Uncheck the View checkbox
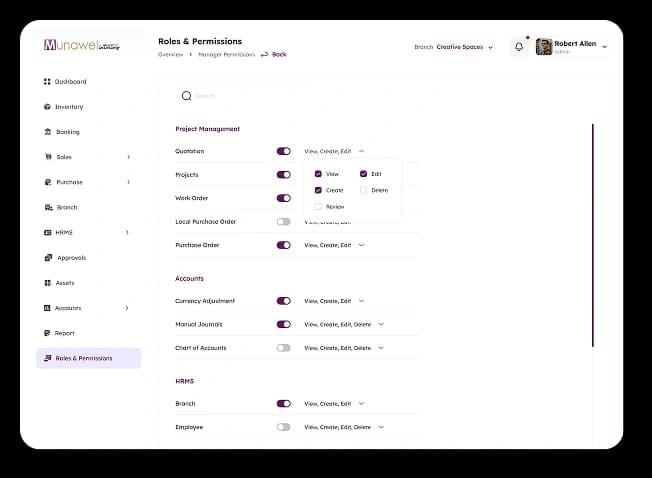The width and height of the screenshot is (652, 478). [318, 174]
